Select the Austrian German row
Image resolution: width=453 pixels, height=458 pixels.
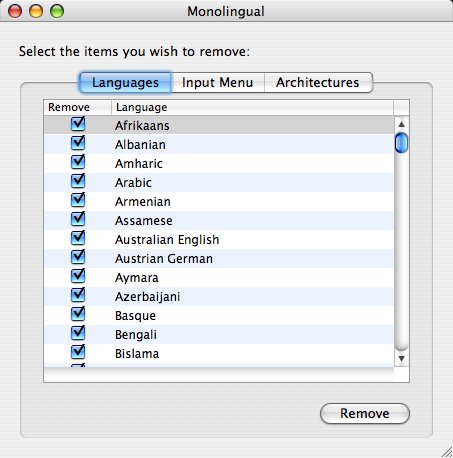point(219,258)
